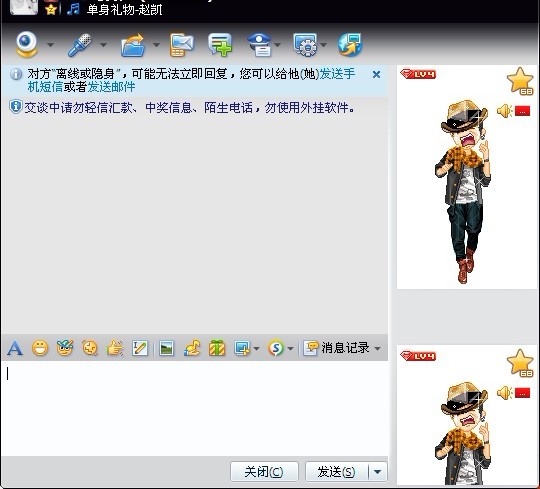Open the police cap report icon

click(260, 45)
